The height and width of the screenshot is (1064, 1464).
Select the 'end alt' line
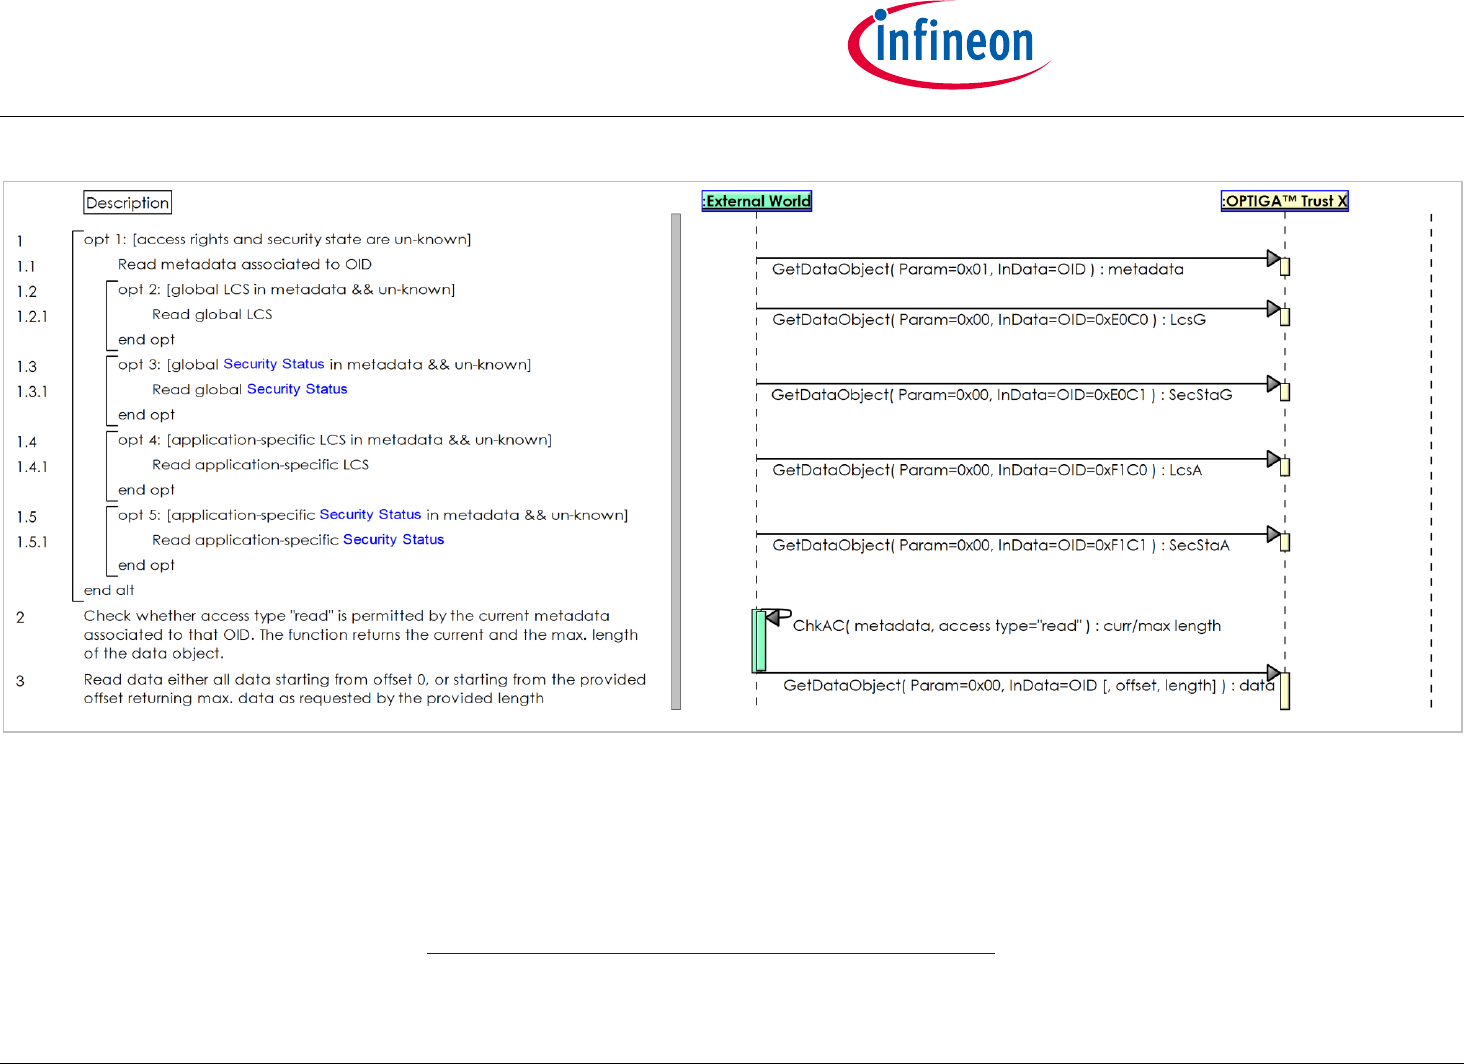pyautogui.click(x=109, y=590)
